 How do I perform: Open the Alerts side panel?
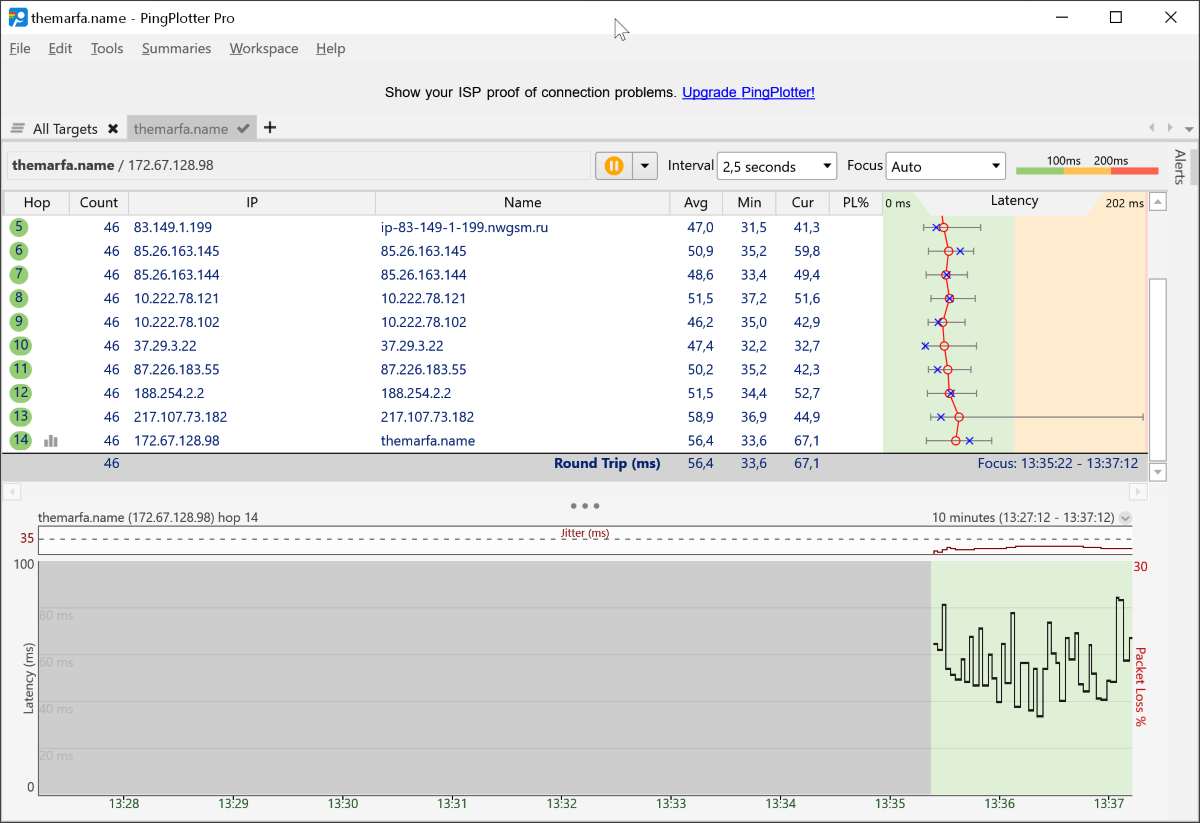(x=1180, y=167)
